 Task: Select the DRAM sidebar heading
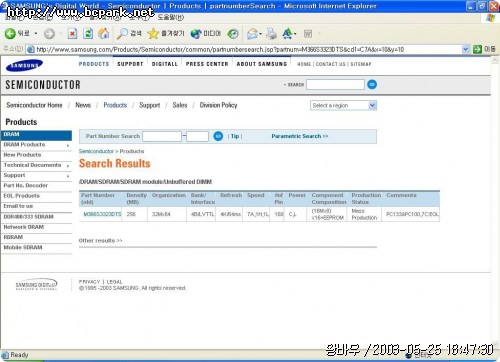[36, 134]
